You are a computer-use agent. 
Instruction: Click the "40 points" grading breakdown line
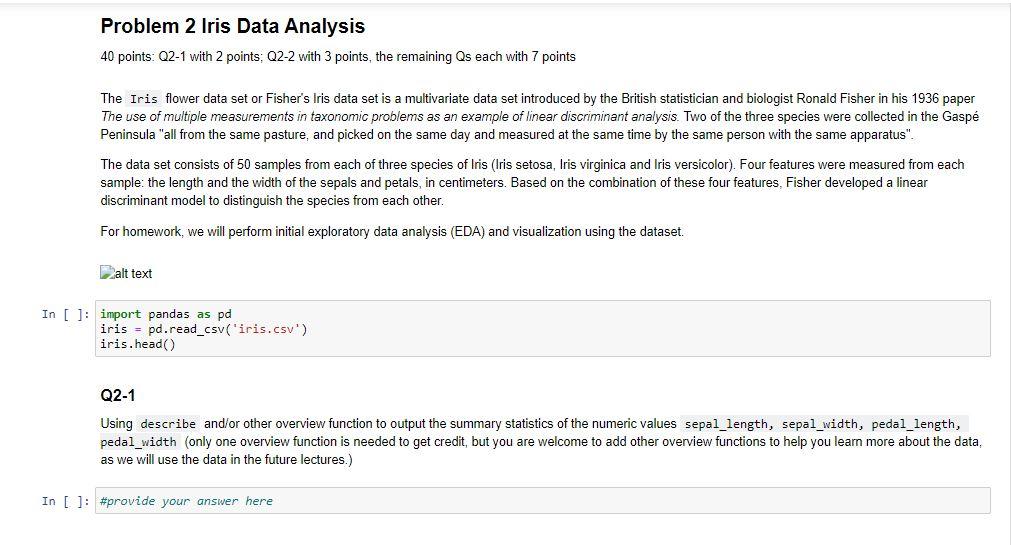click(338, 57)
